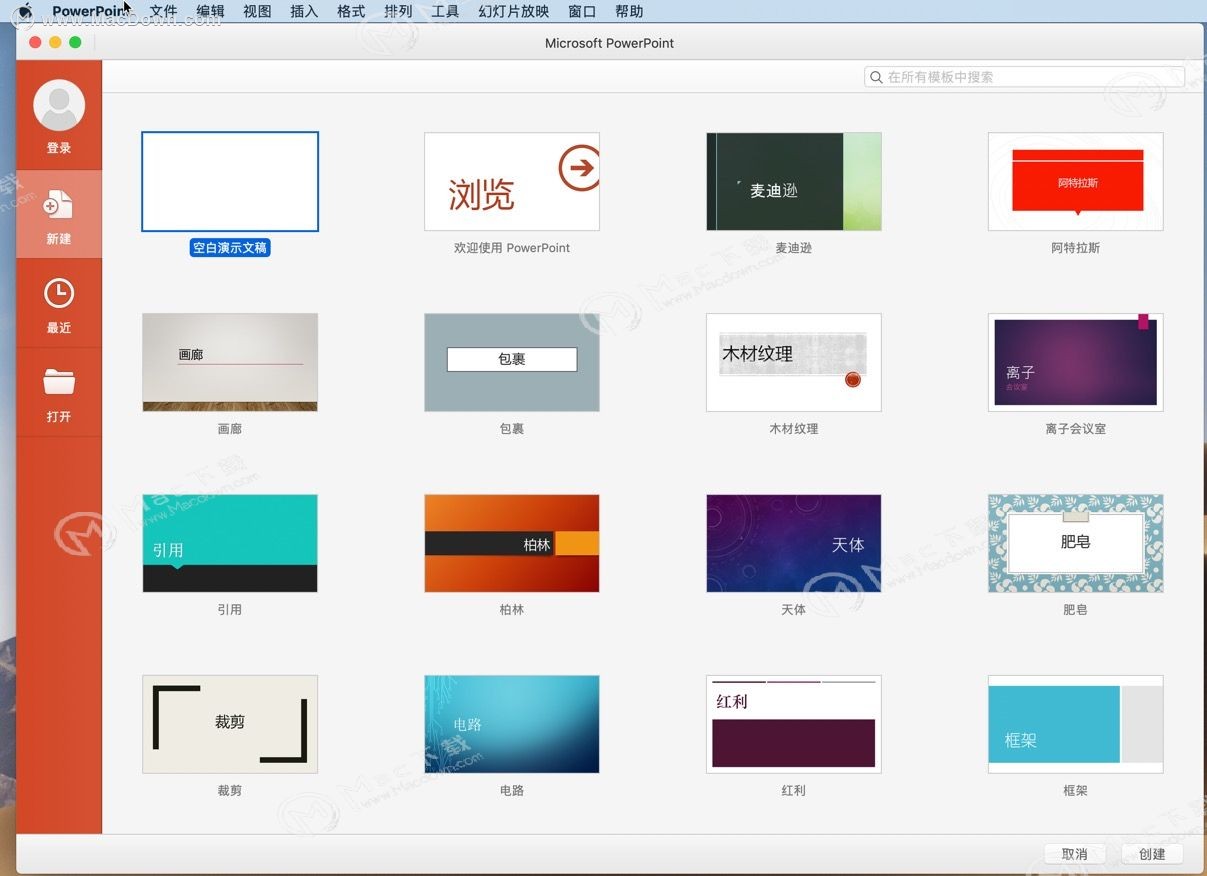Choose the 柏林 orange template thumbnail
This screenshot has height=876, width=1207.
512,543
